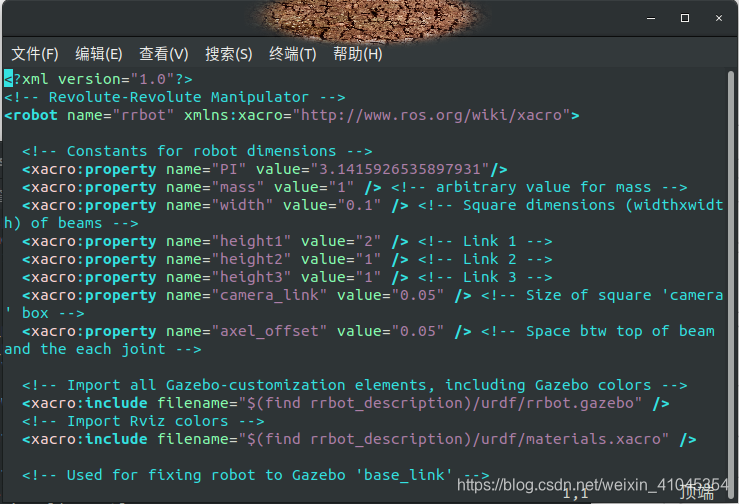Click the "height3" property name
Viewport: 739px width, 504px height.
251,277
